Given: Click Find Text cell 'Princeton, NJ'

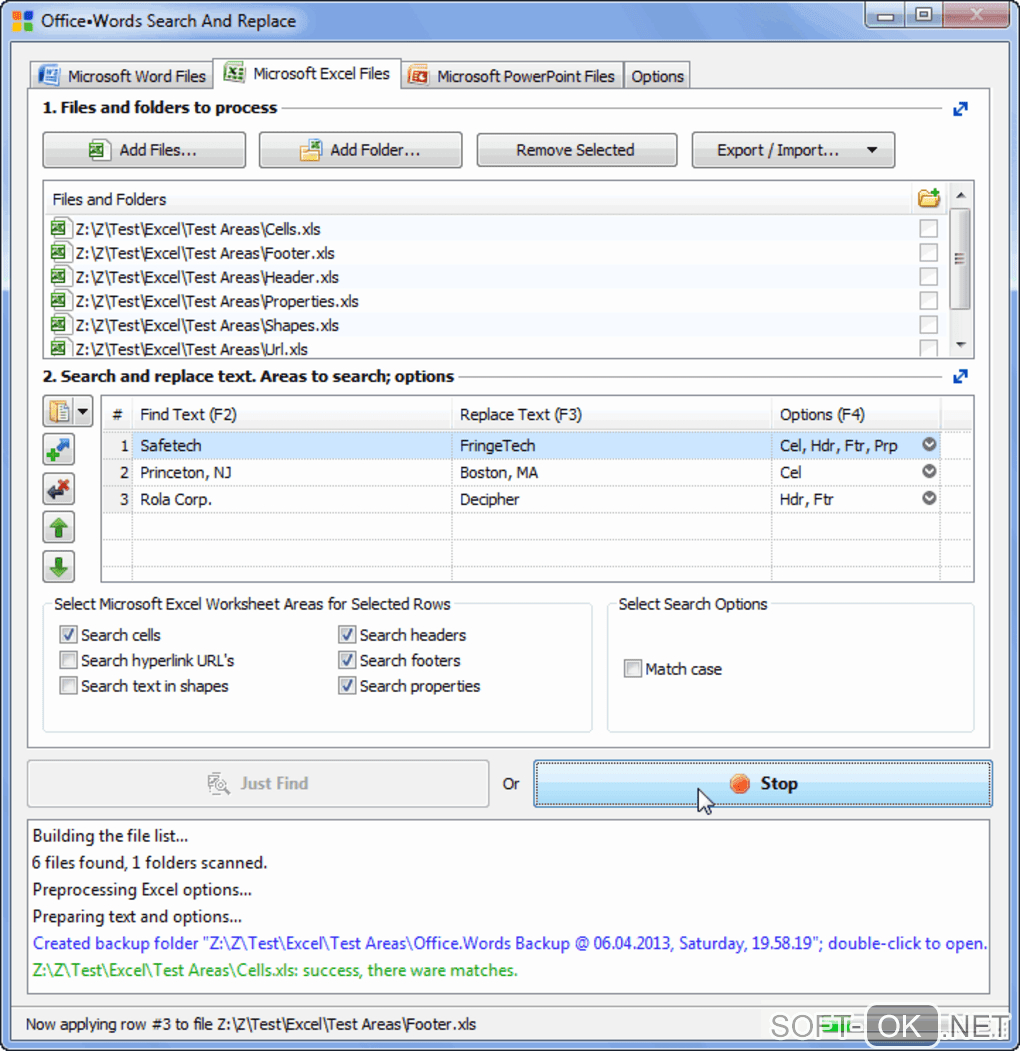Looking at the screenshot, I should pos(292,473).
